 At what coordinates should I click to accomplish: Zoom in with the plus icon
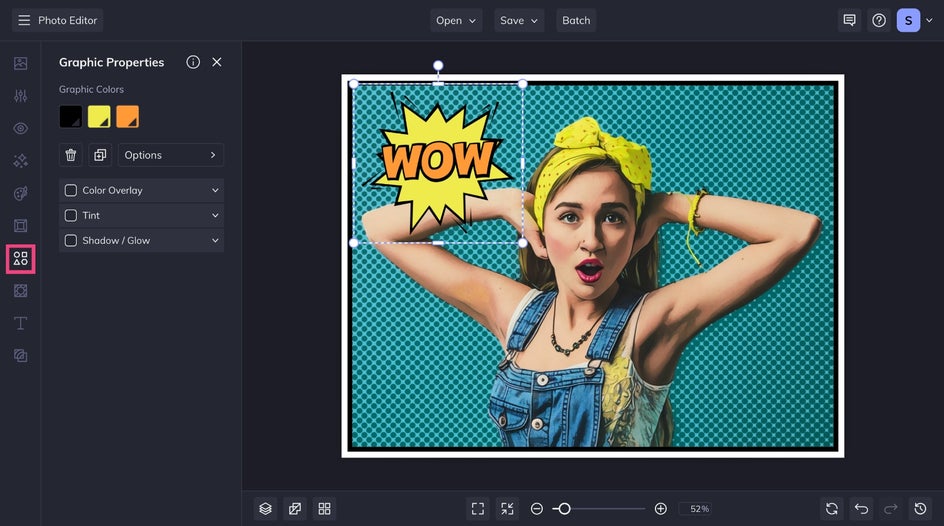click(660, 509)
